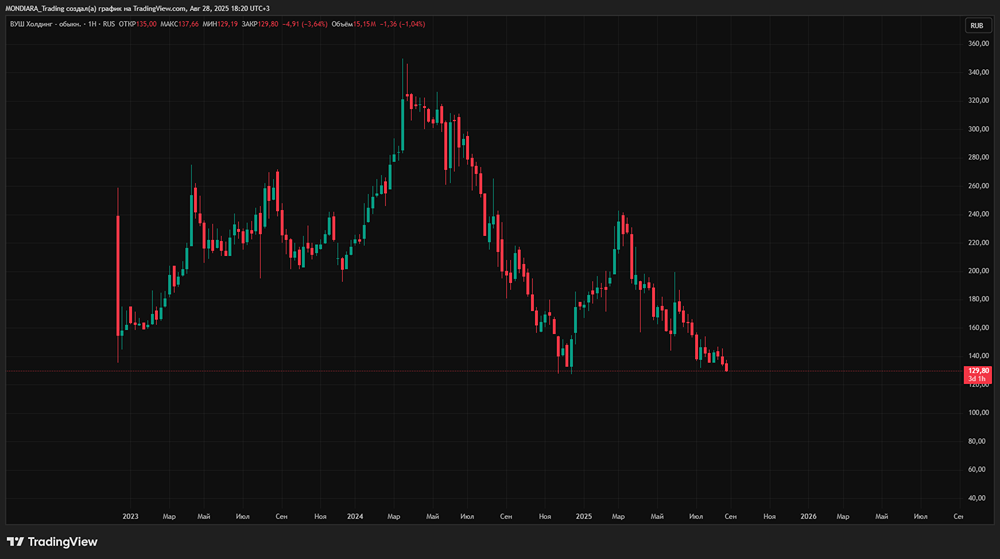Viewport: 1000px width, 559px height.
Task: Click the Мар label right after 2026
Action: click(x=842, y=517)
